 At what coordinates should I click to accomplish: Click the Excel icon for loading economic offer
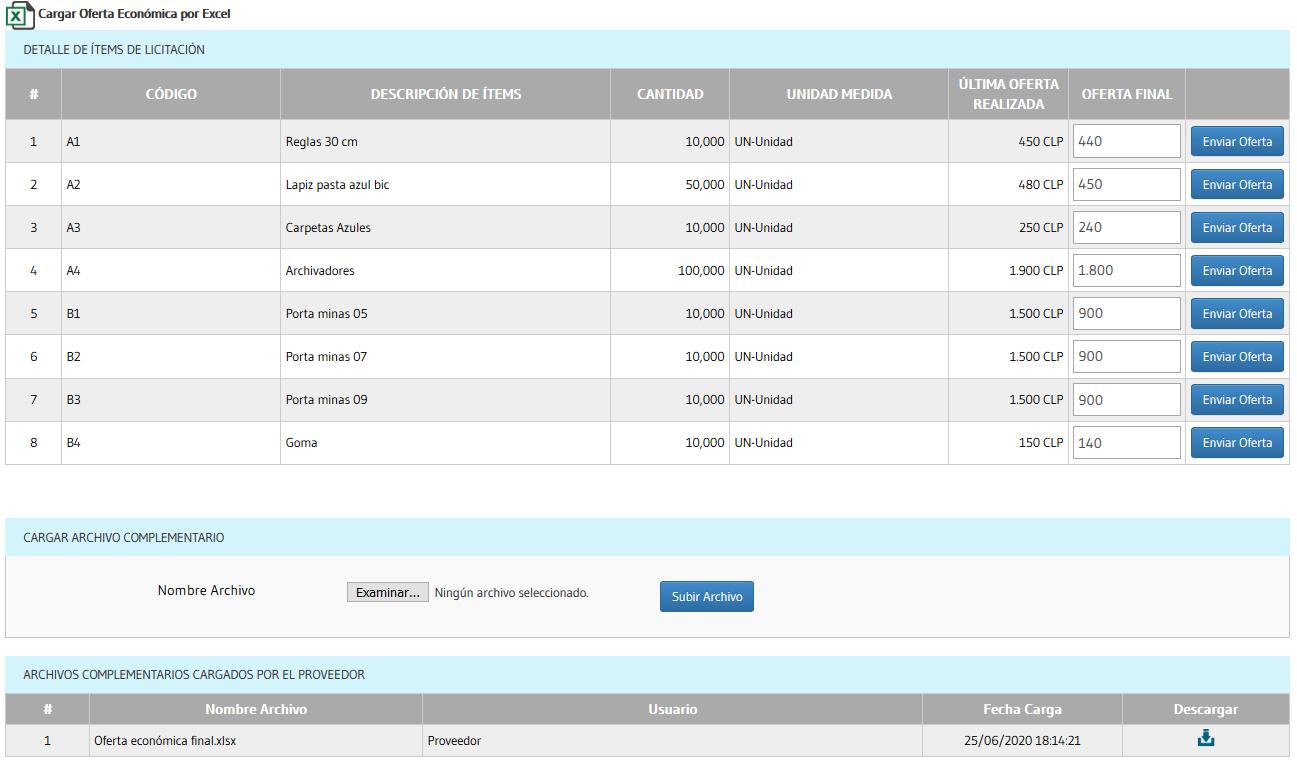pos(20,15)
